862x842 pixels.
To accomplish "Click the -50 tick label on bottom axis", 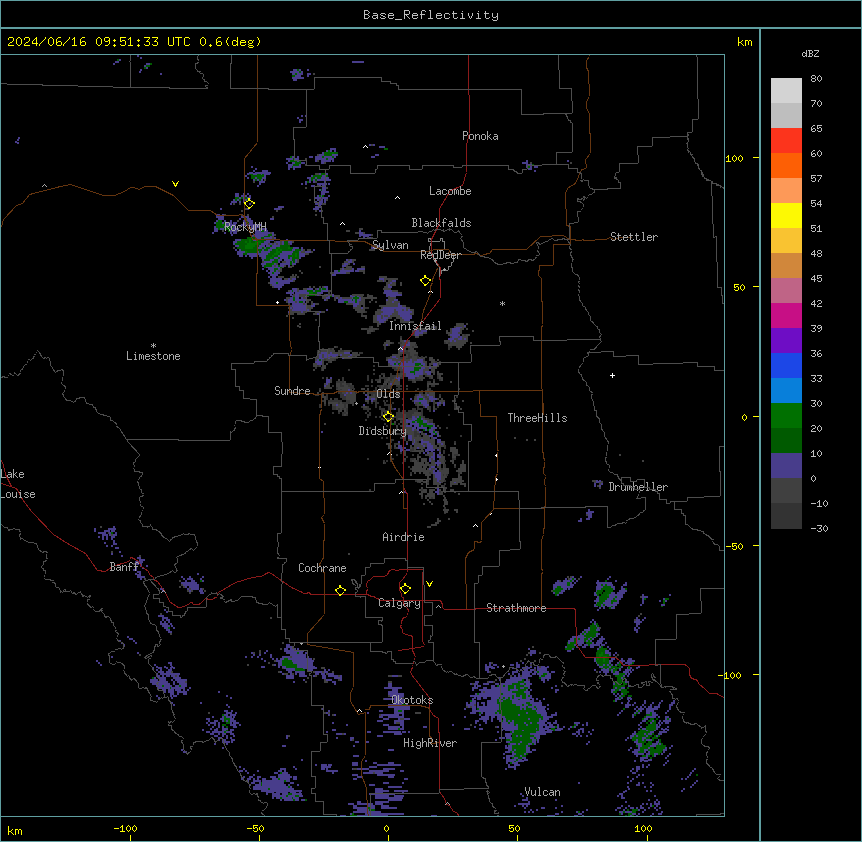I will click(x=255, y=828).
